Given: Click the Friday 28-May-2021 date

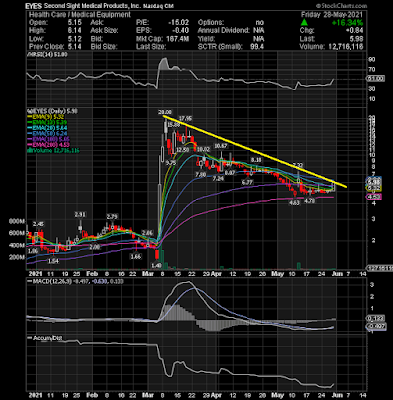Looking at the screenshot, I should (x=332, y=14).
